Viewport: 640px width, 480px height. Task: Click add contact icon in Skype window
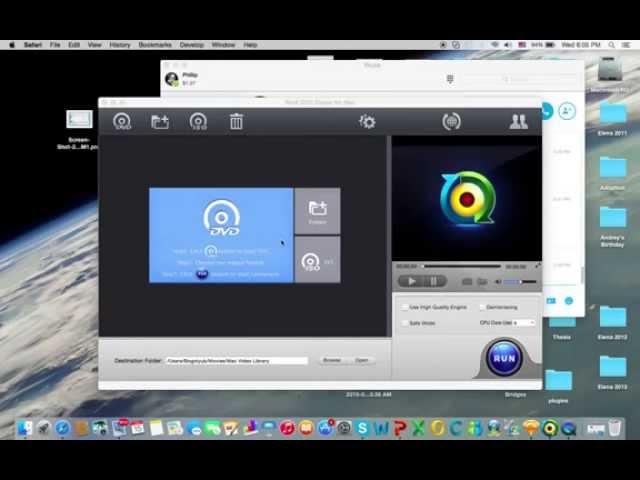point(567,111)
